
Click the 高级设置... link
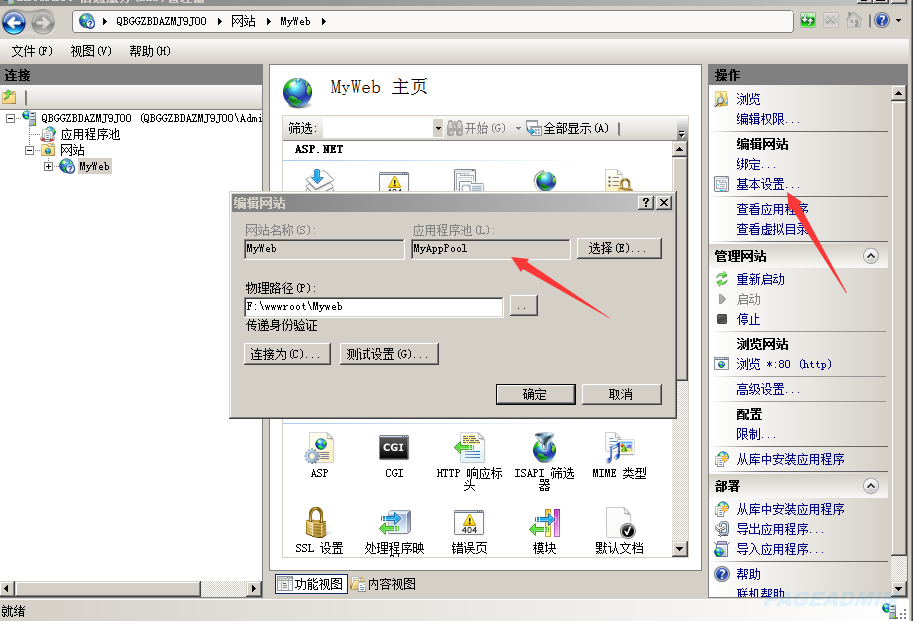pyautogui.click(x=767, y=389)
